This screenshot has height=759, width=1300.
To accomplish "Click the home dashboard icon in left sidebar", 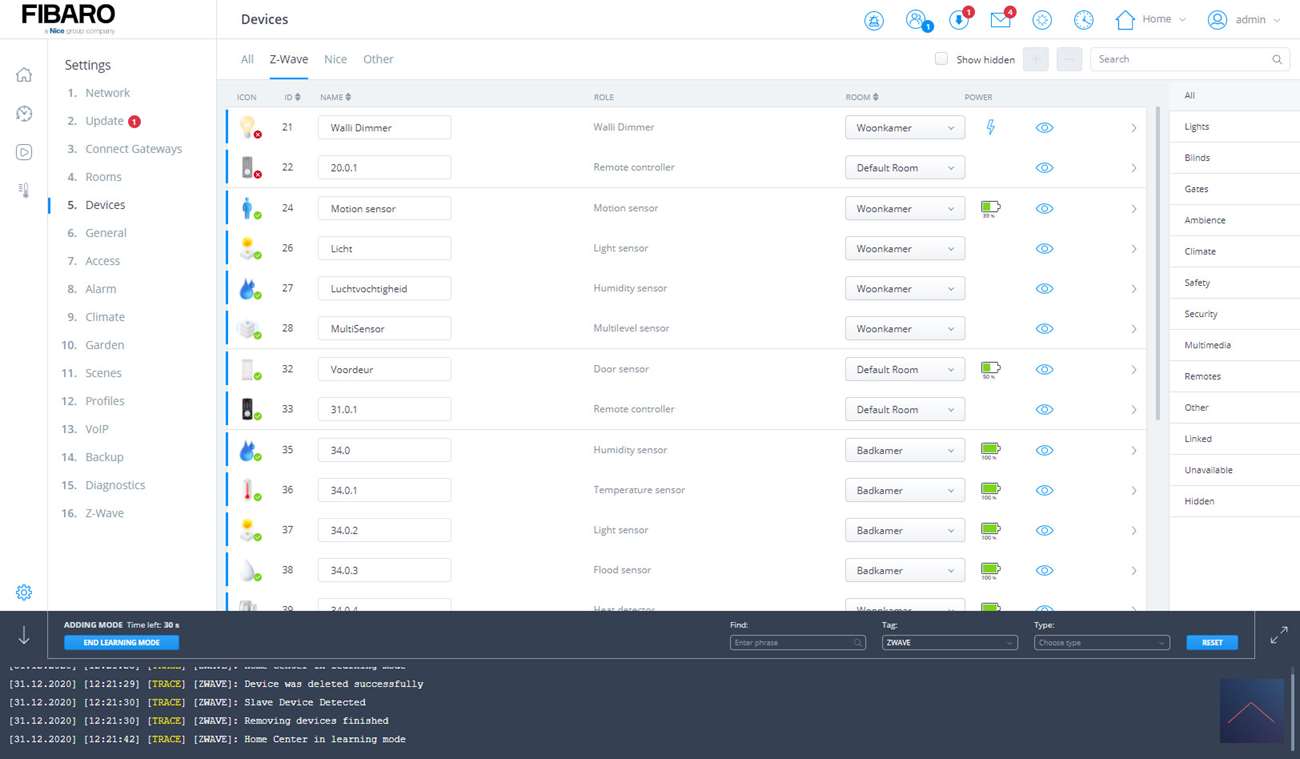I will point(24,75).
